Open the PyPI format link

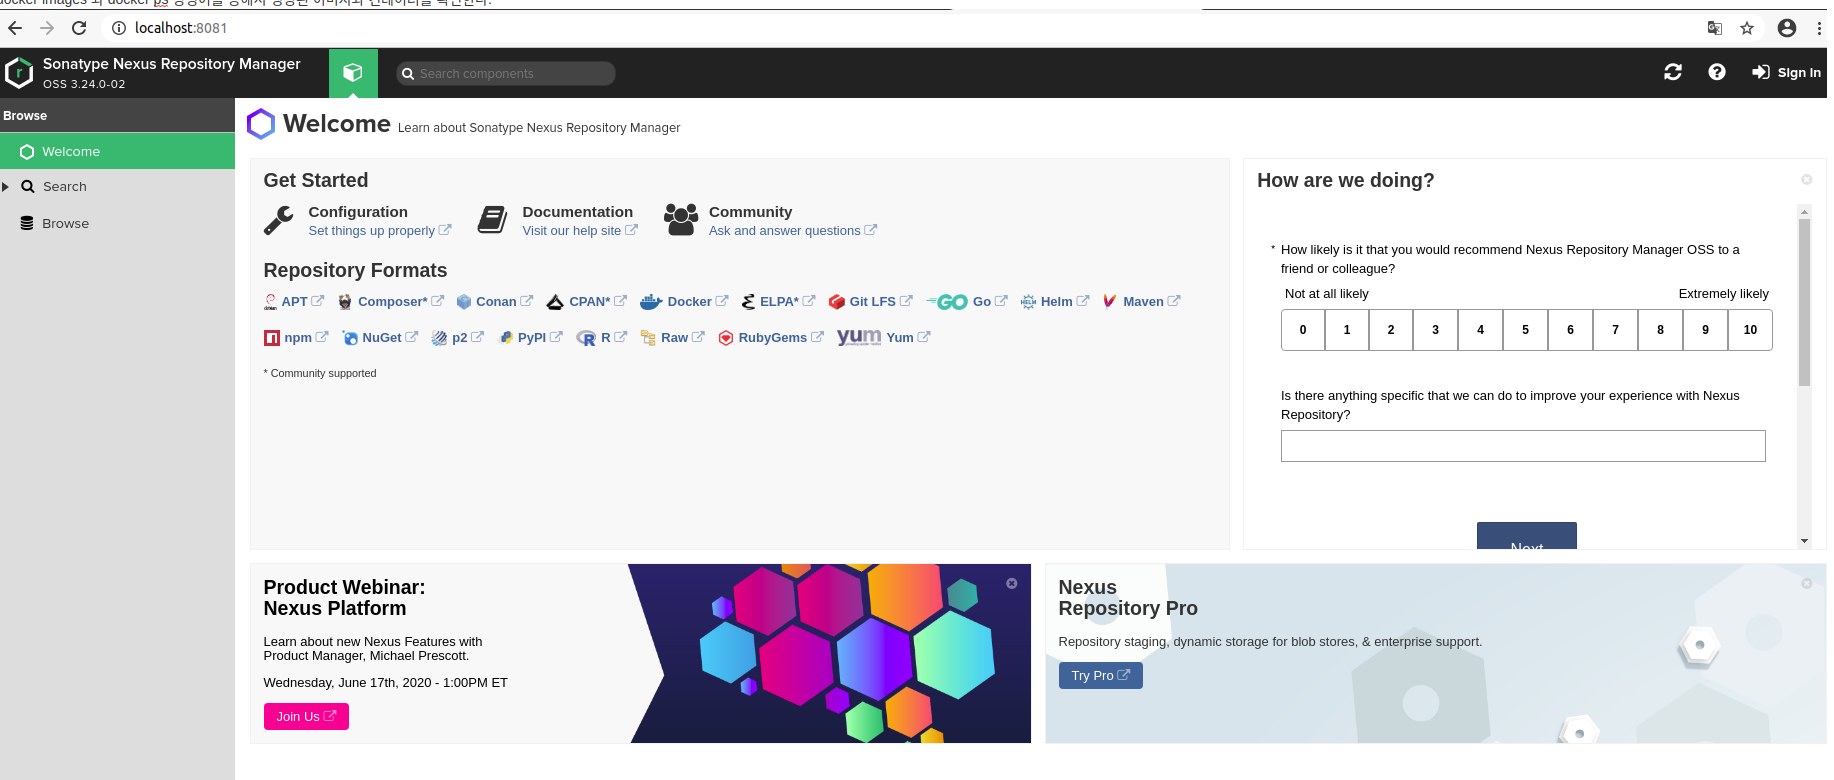(531, 338)
